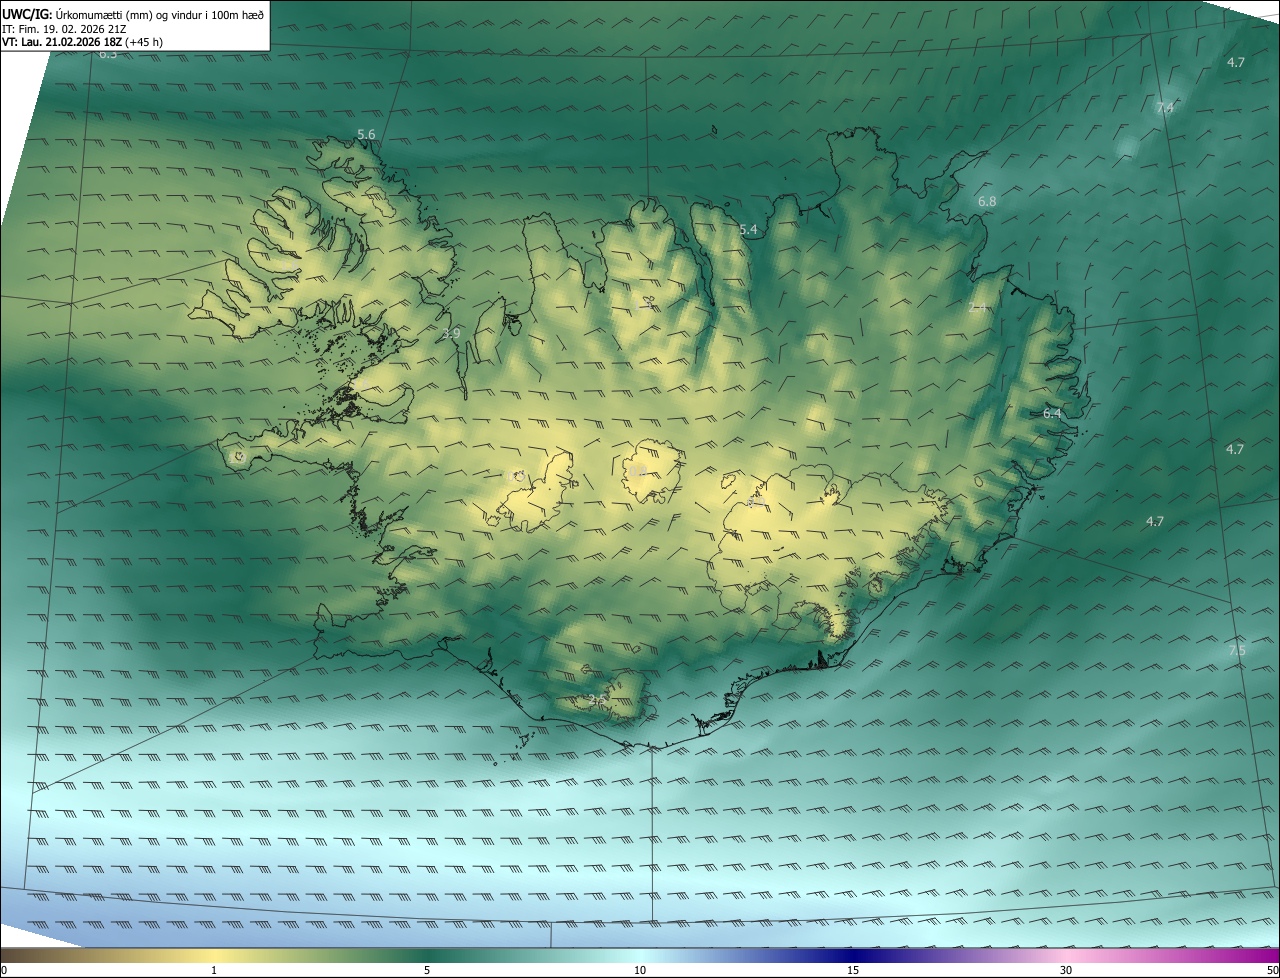Click the 4.7 label directly above 7.4

click(1236, 62)
